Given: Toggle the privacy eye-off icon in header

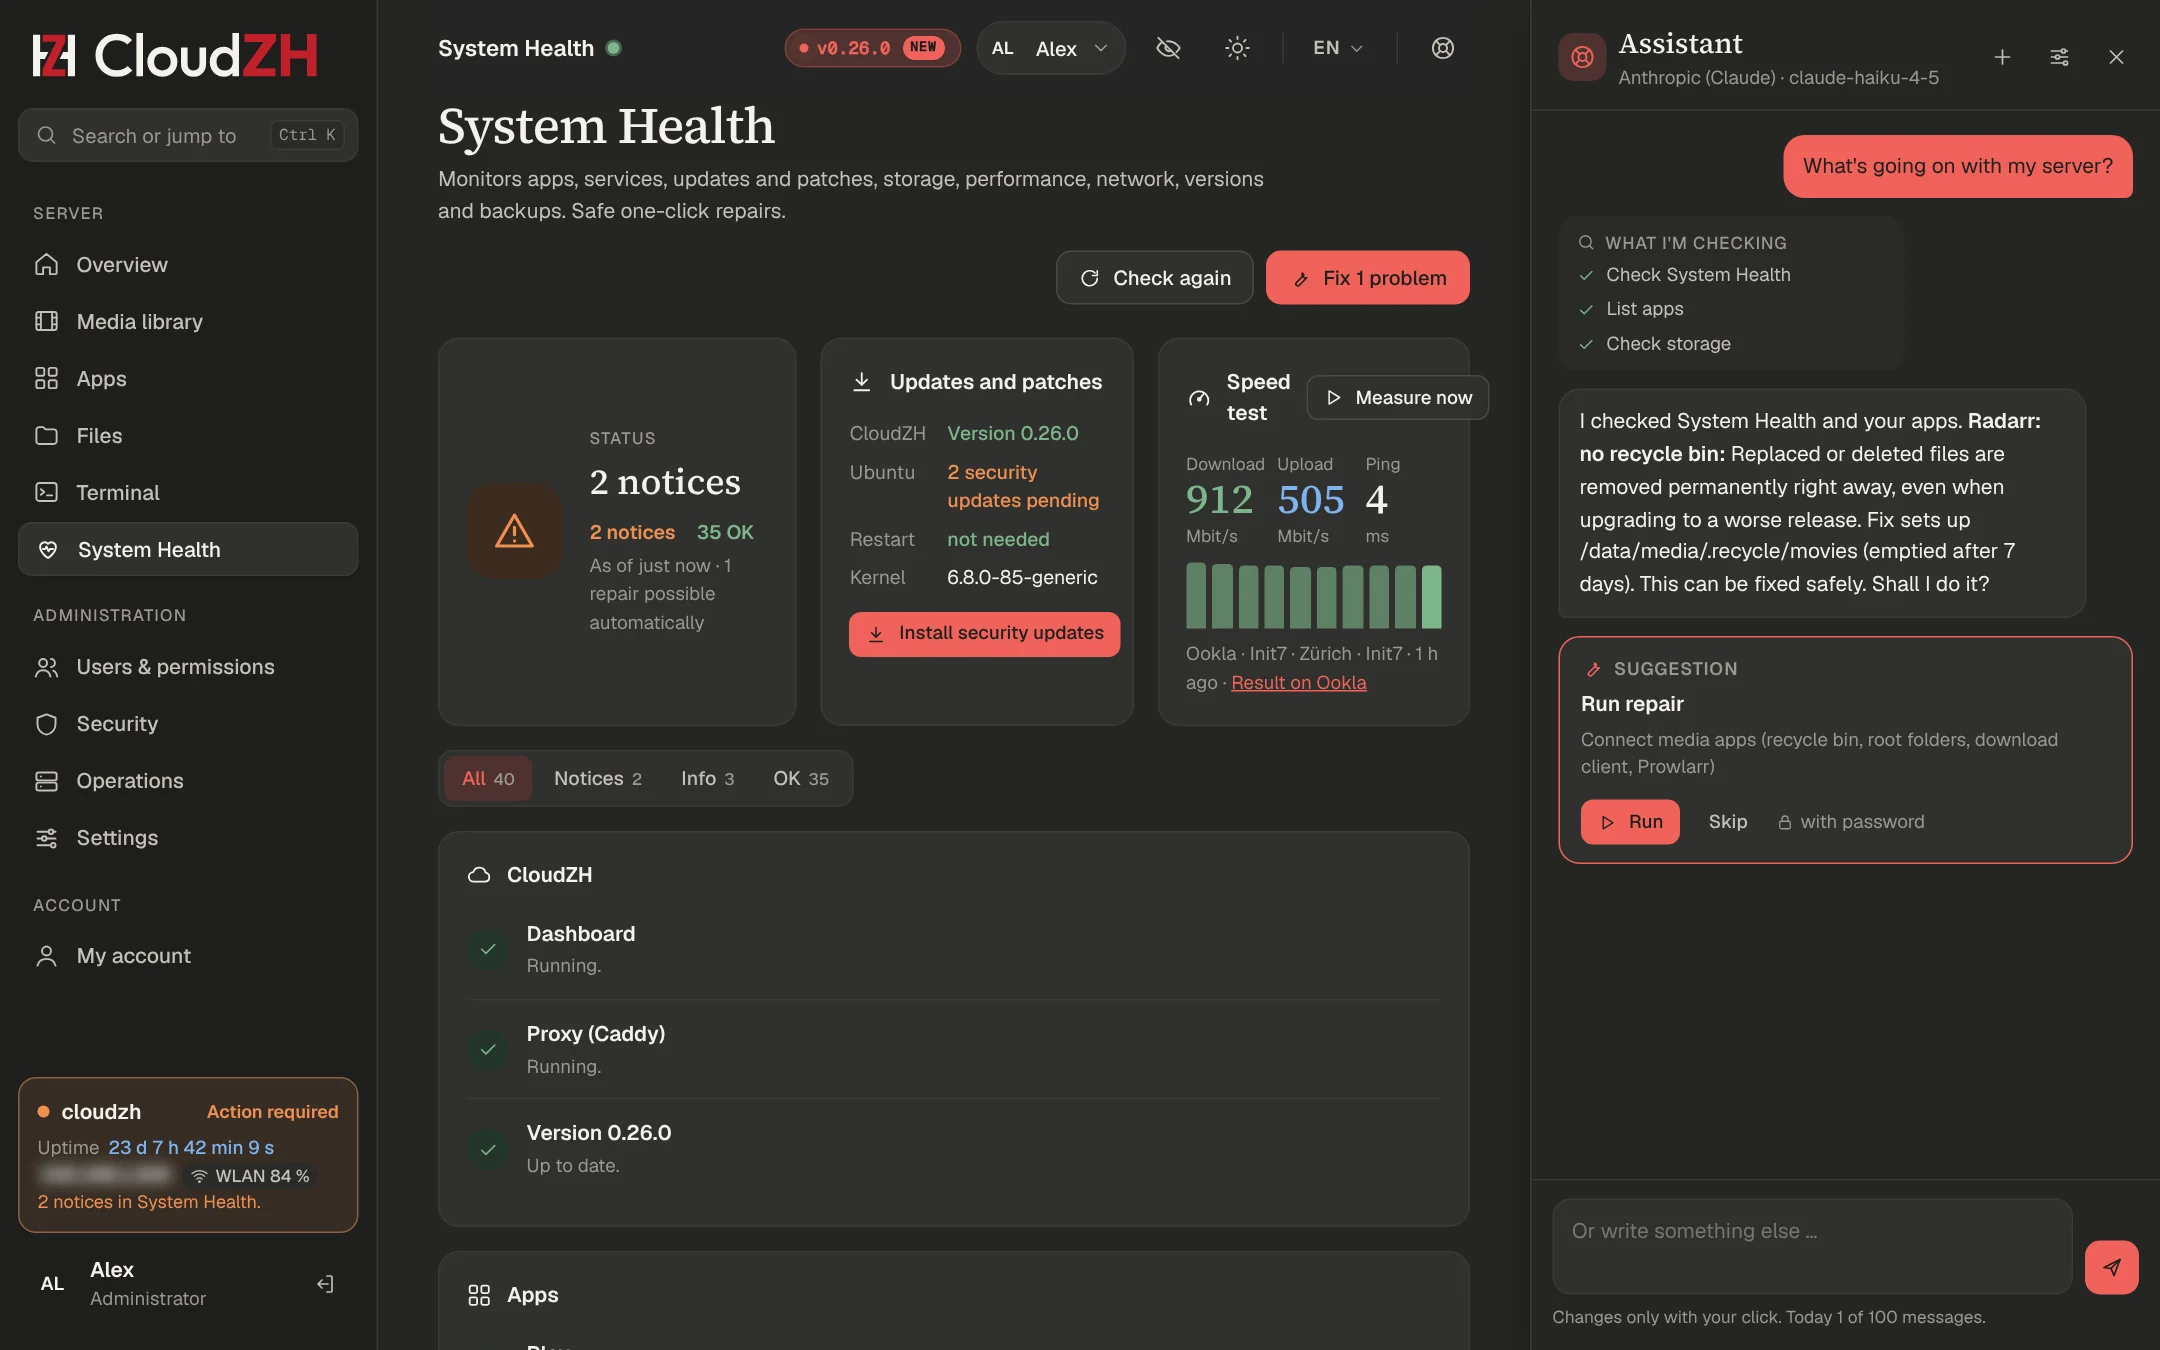Looking at the screenshot, I should pyautogui.click(x=1168, y=48).
